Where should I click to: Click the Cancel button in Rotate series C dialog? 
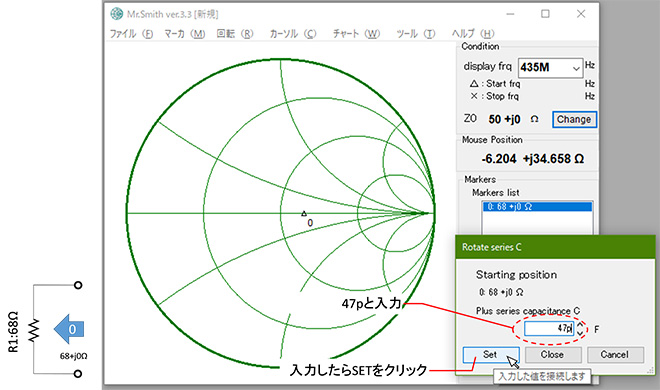click(615, 355)
